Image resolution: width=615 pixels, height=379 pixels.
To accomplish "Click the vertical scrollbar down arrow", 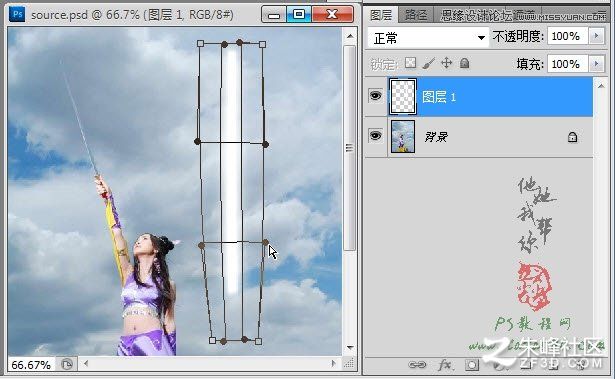I will (x=350, y=348).
